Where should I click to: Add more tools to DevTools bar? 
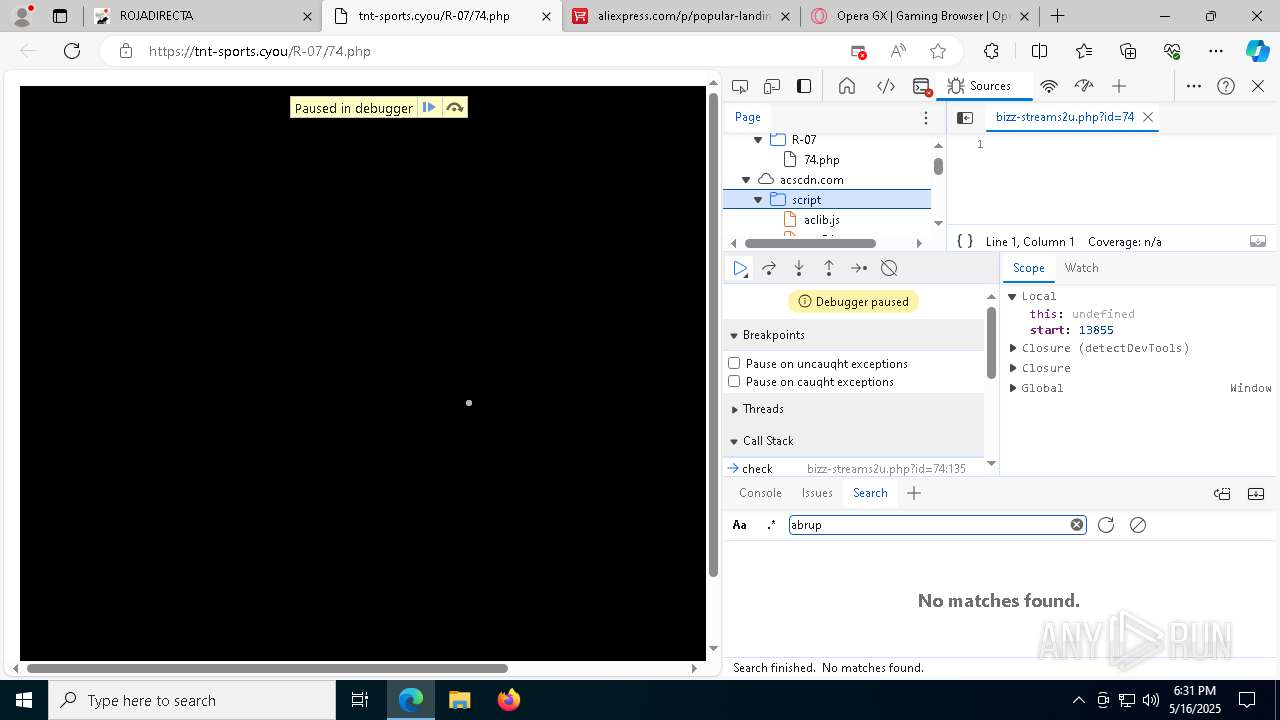click(x=1119, y=86)
